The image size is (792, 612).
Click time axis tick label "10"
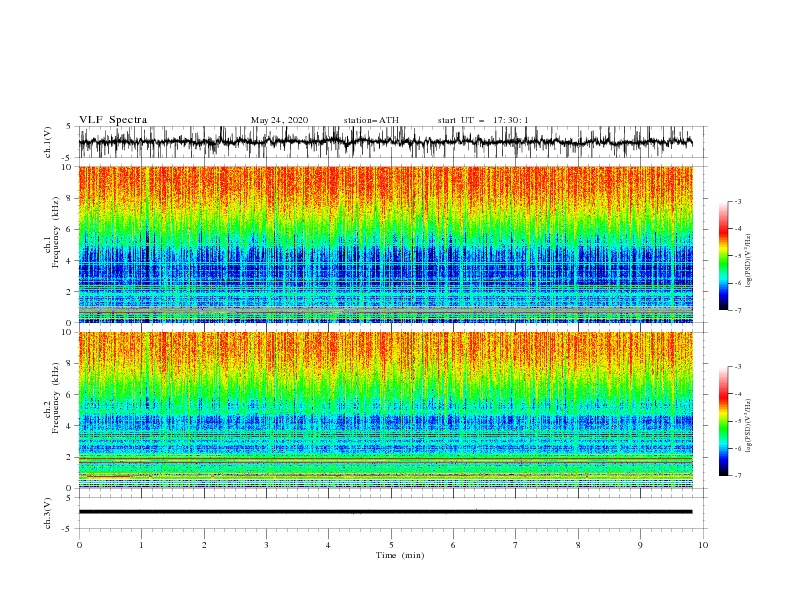[703, 545]
